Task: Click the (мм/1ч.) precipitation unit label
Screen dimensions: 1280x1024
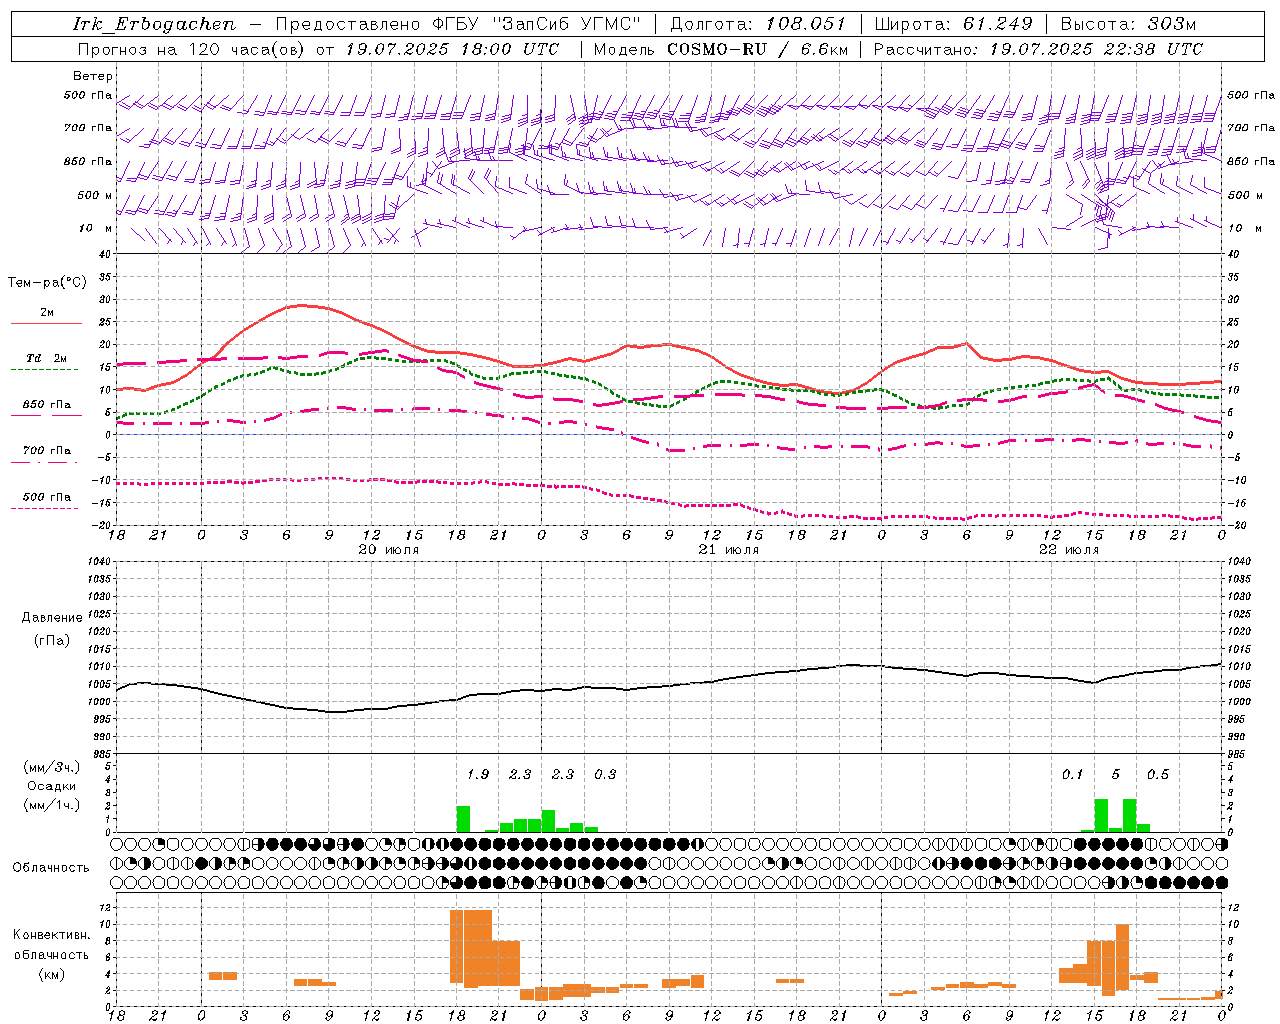Action: (x=50, y=804)
